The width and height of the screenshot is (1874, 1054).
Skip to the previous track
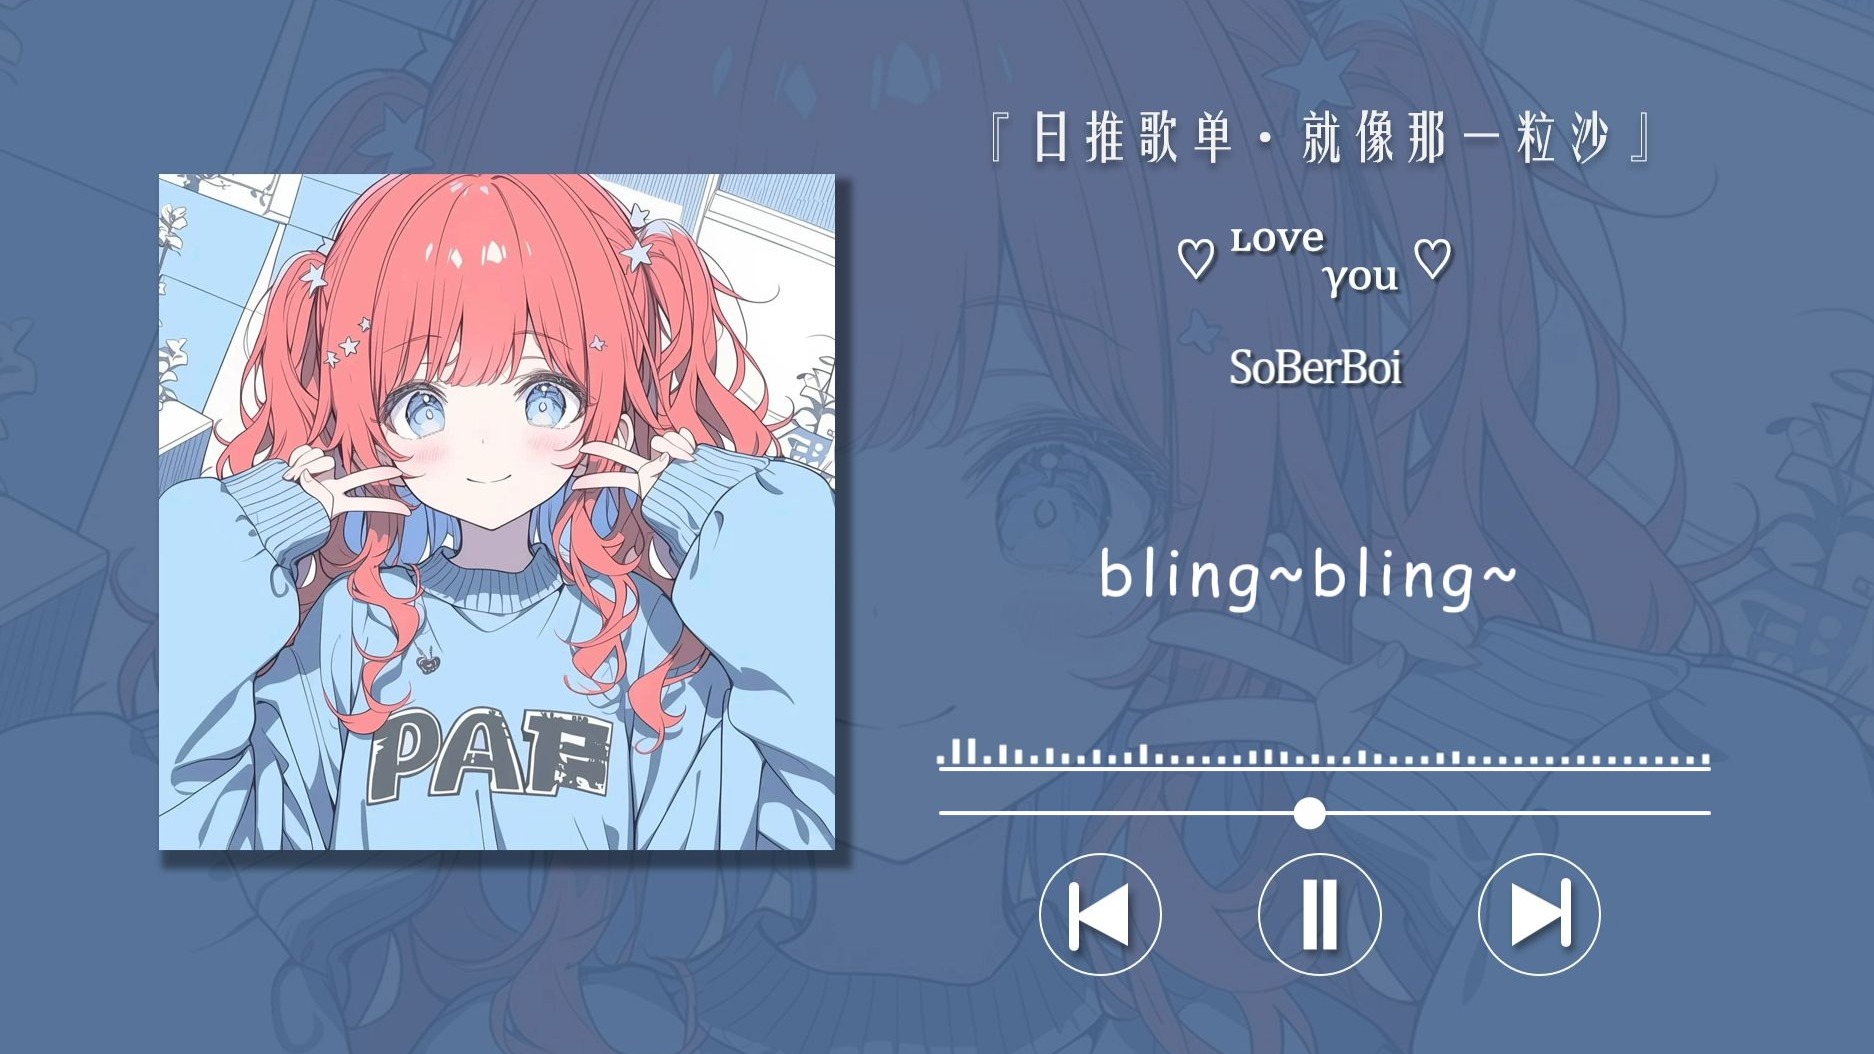(1100, 914)
